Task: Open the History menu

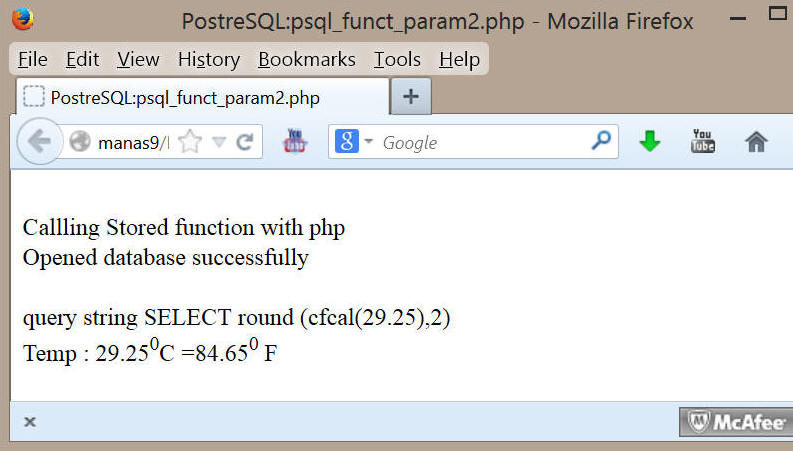Action: tap(209, 60)
